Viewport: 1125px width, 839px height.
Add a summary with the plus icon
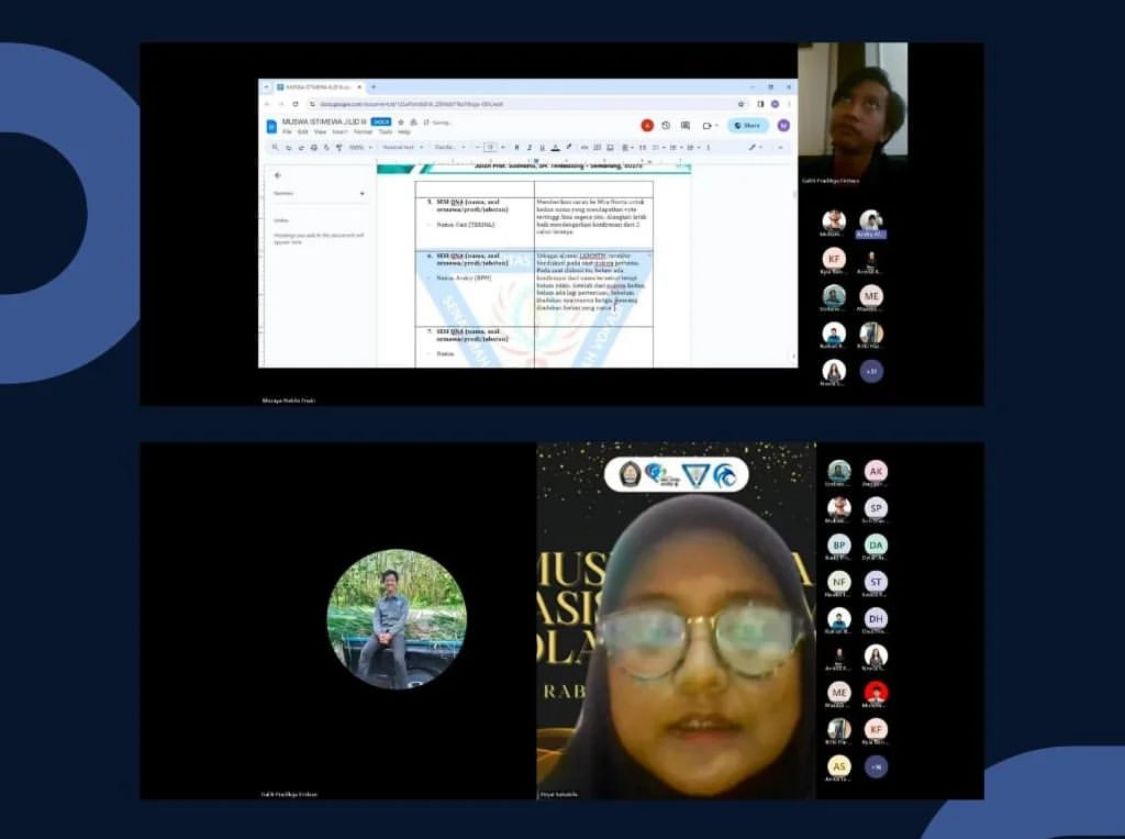[x=362, y=194]
